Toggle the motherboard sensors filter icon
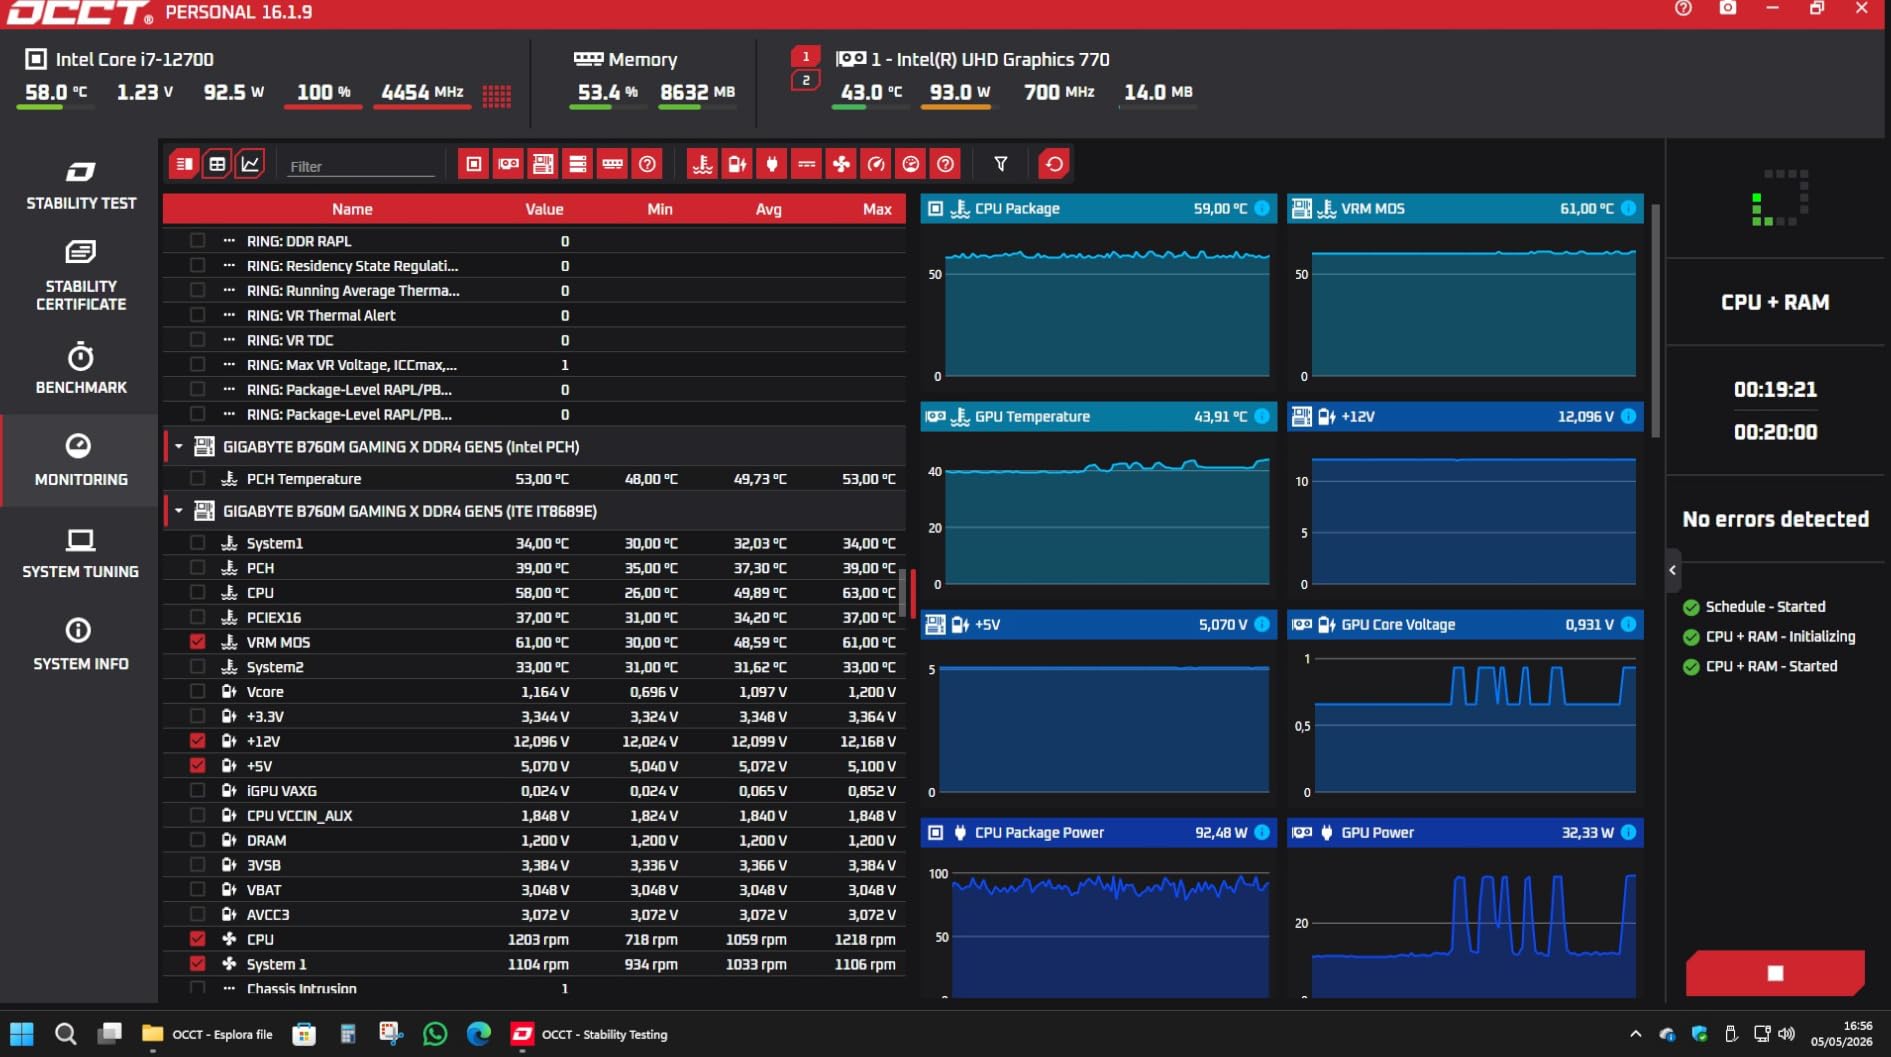This screenshot has height=1057, width=1891. pyautogui.click(x=543, y=164)
